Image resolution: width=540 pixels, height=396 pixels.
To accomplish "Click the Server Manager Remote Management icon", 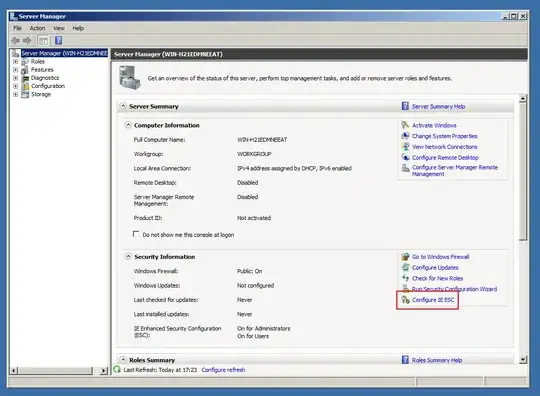I will [405, 168].
